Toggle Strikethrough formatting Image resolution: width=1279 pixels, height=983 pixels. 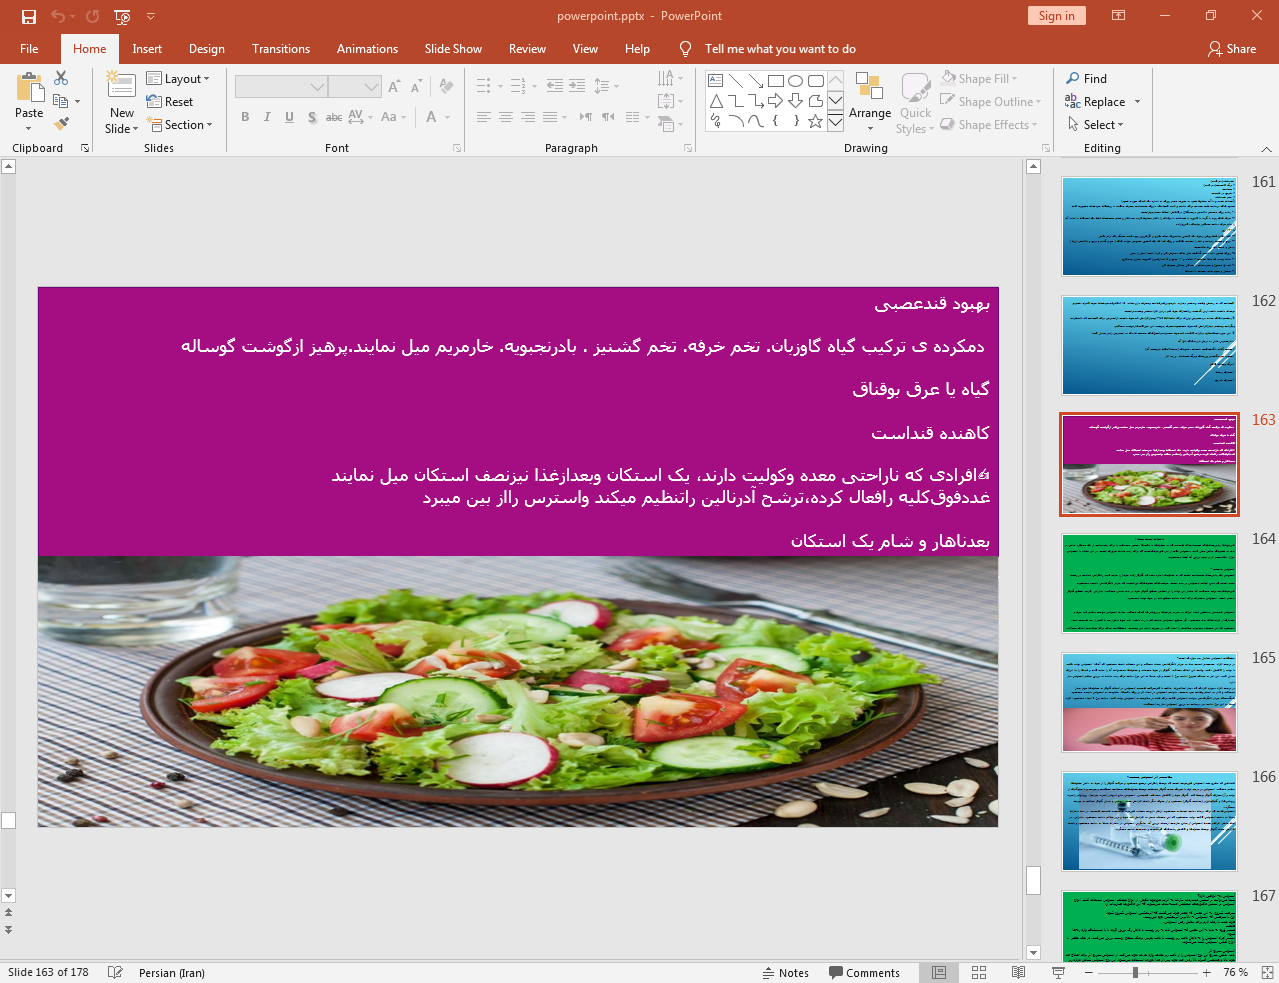(334, 117)
